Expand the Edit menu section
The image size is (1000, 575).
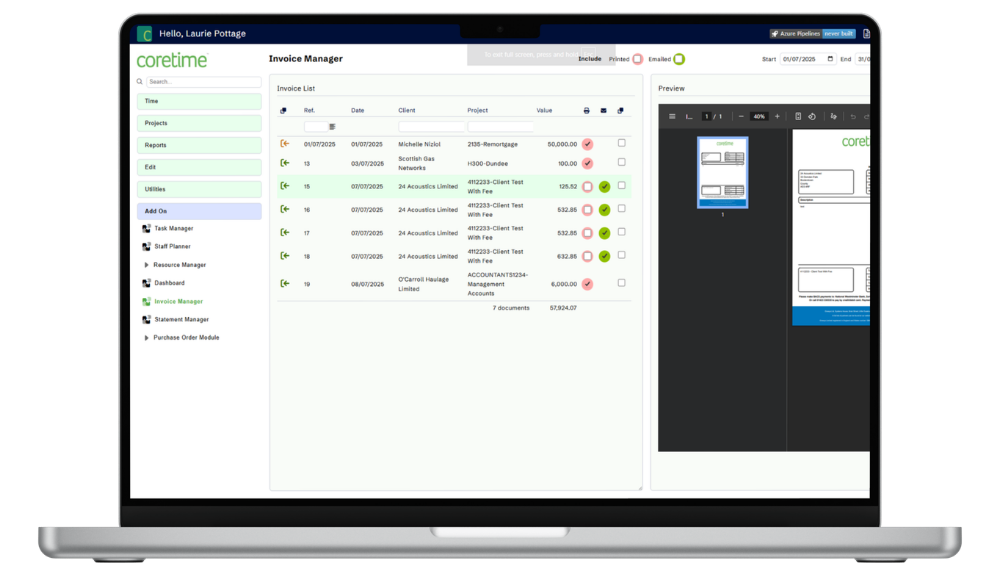[199, 167]
